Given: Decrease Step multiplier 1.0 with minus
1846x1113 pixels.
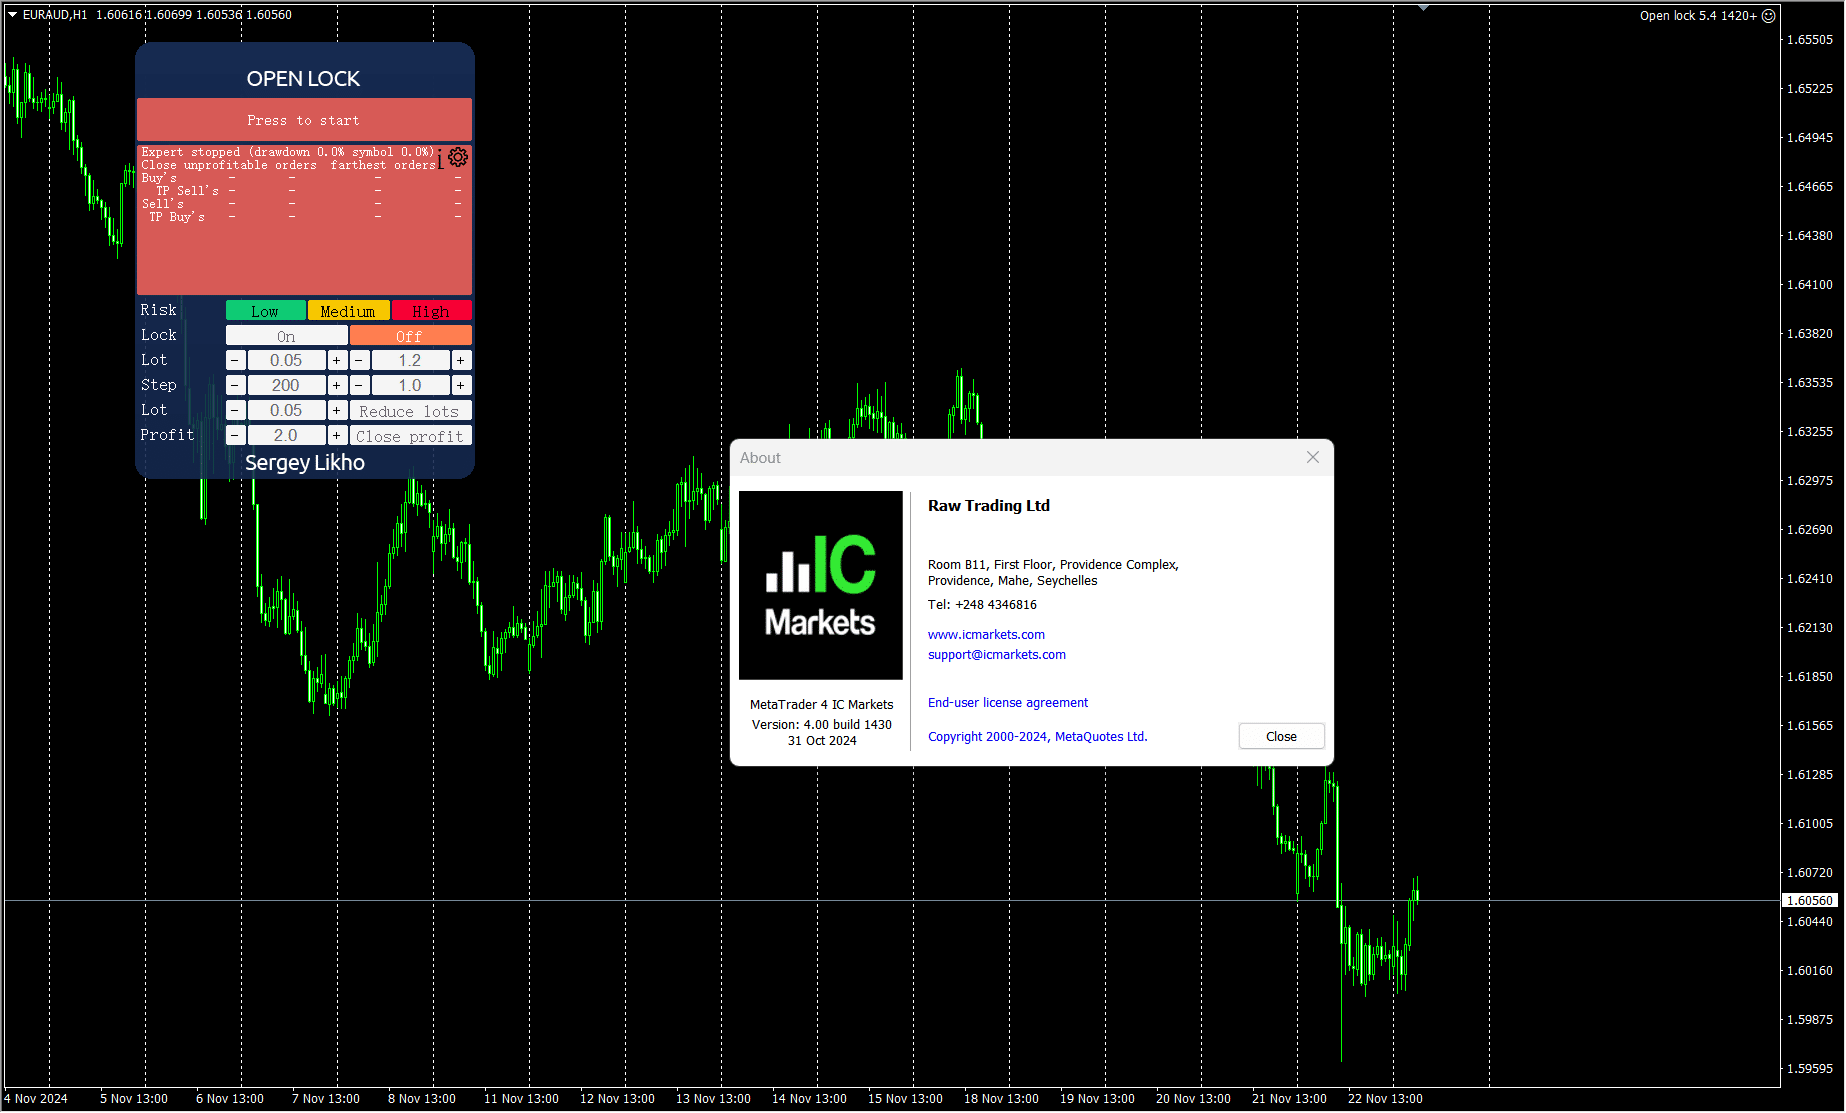Looking at the screenshot, I should (359, 385).
